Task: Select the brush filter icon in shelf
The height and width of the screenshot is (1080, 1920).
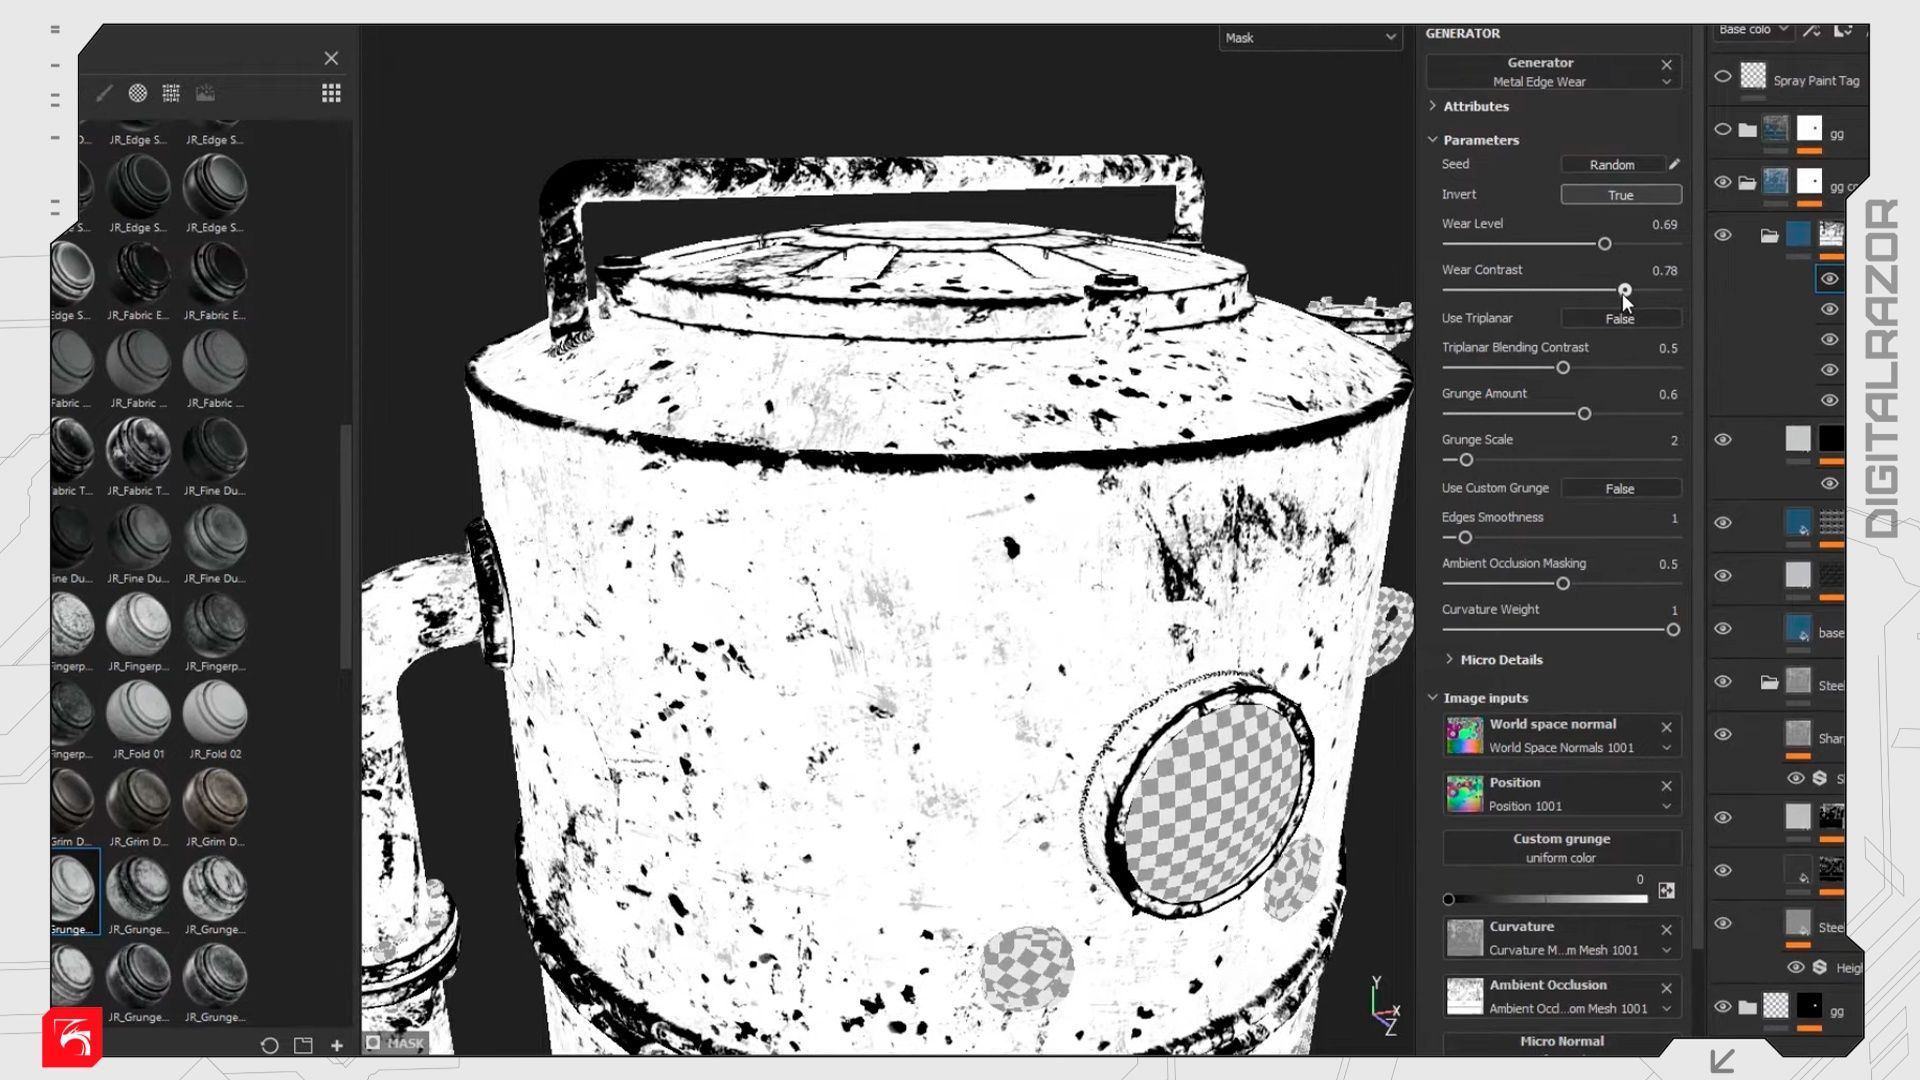Action: [104, 93]
